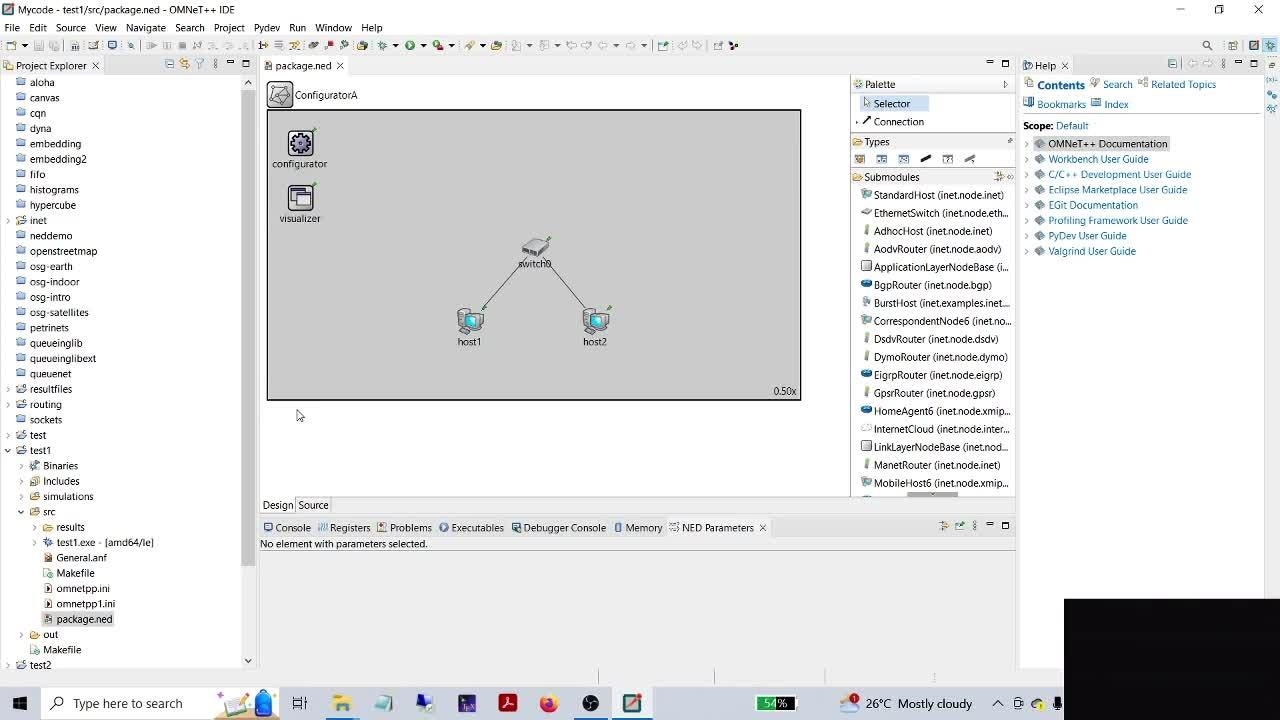Viewport: 1280px width, 720px height.
Task: Switch to the Problems tab
Action: [410, 528]
